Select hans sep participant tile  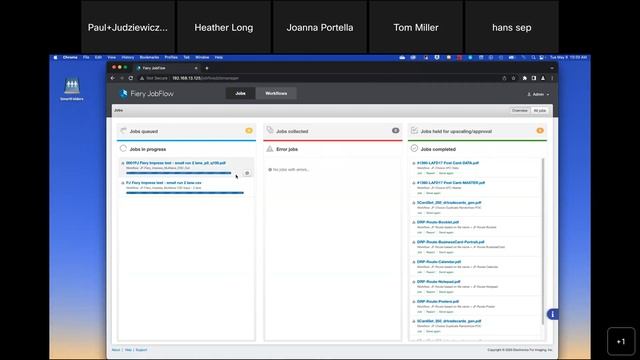pos(512,27)
